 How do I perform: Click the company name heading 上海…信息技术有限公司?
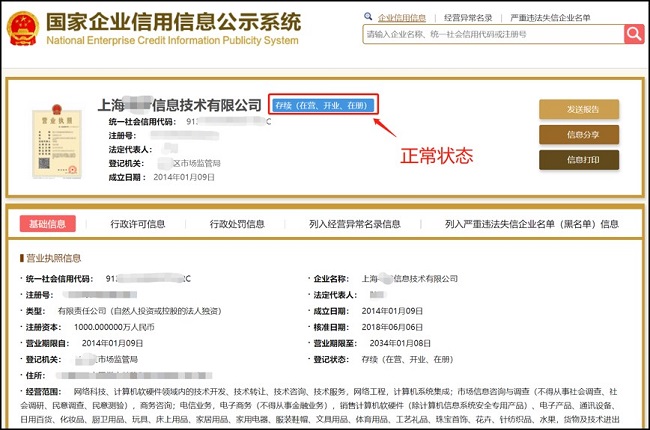click(x=179, y=105)
